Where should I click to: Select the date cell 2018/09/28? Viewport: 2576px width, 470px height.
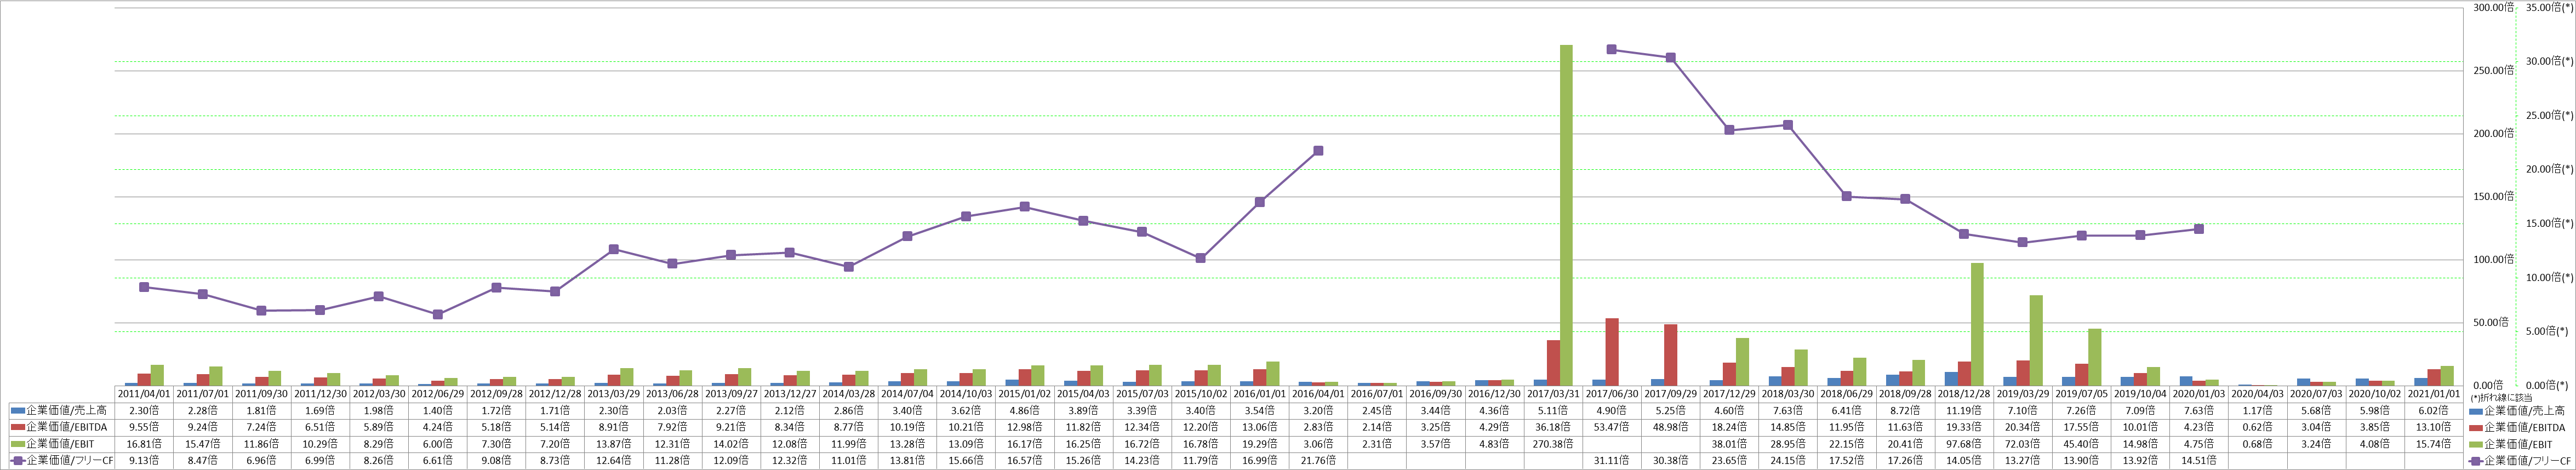point(1905,394)
